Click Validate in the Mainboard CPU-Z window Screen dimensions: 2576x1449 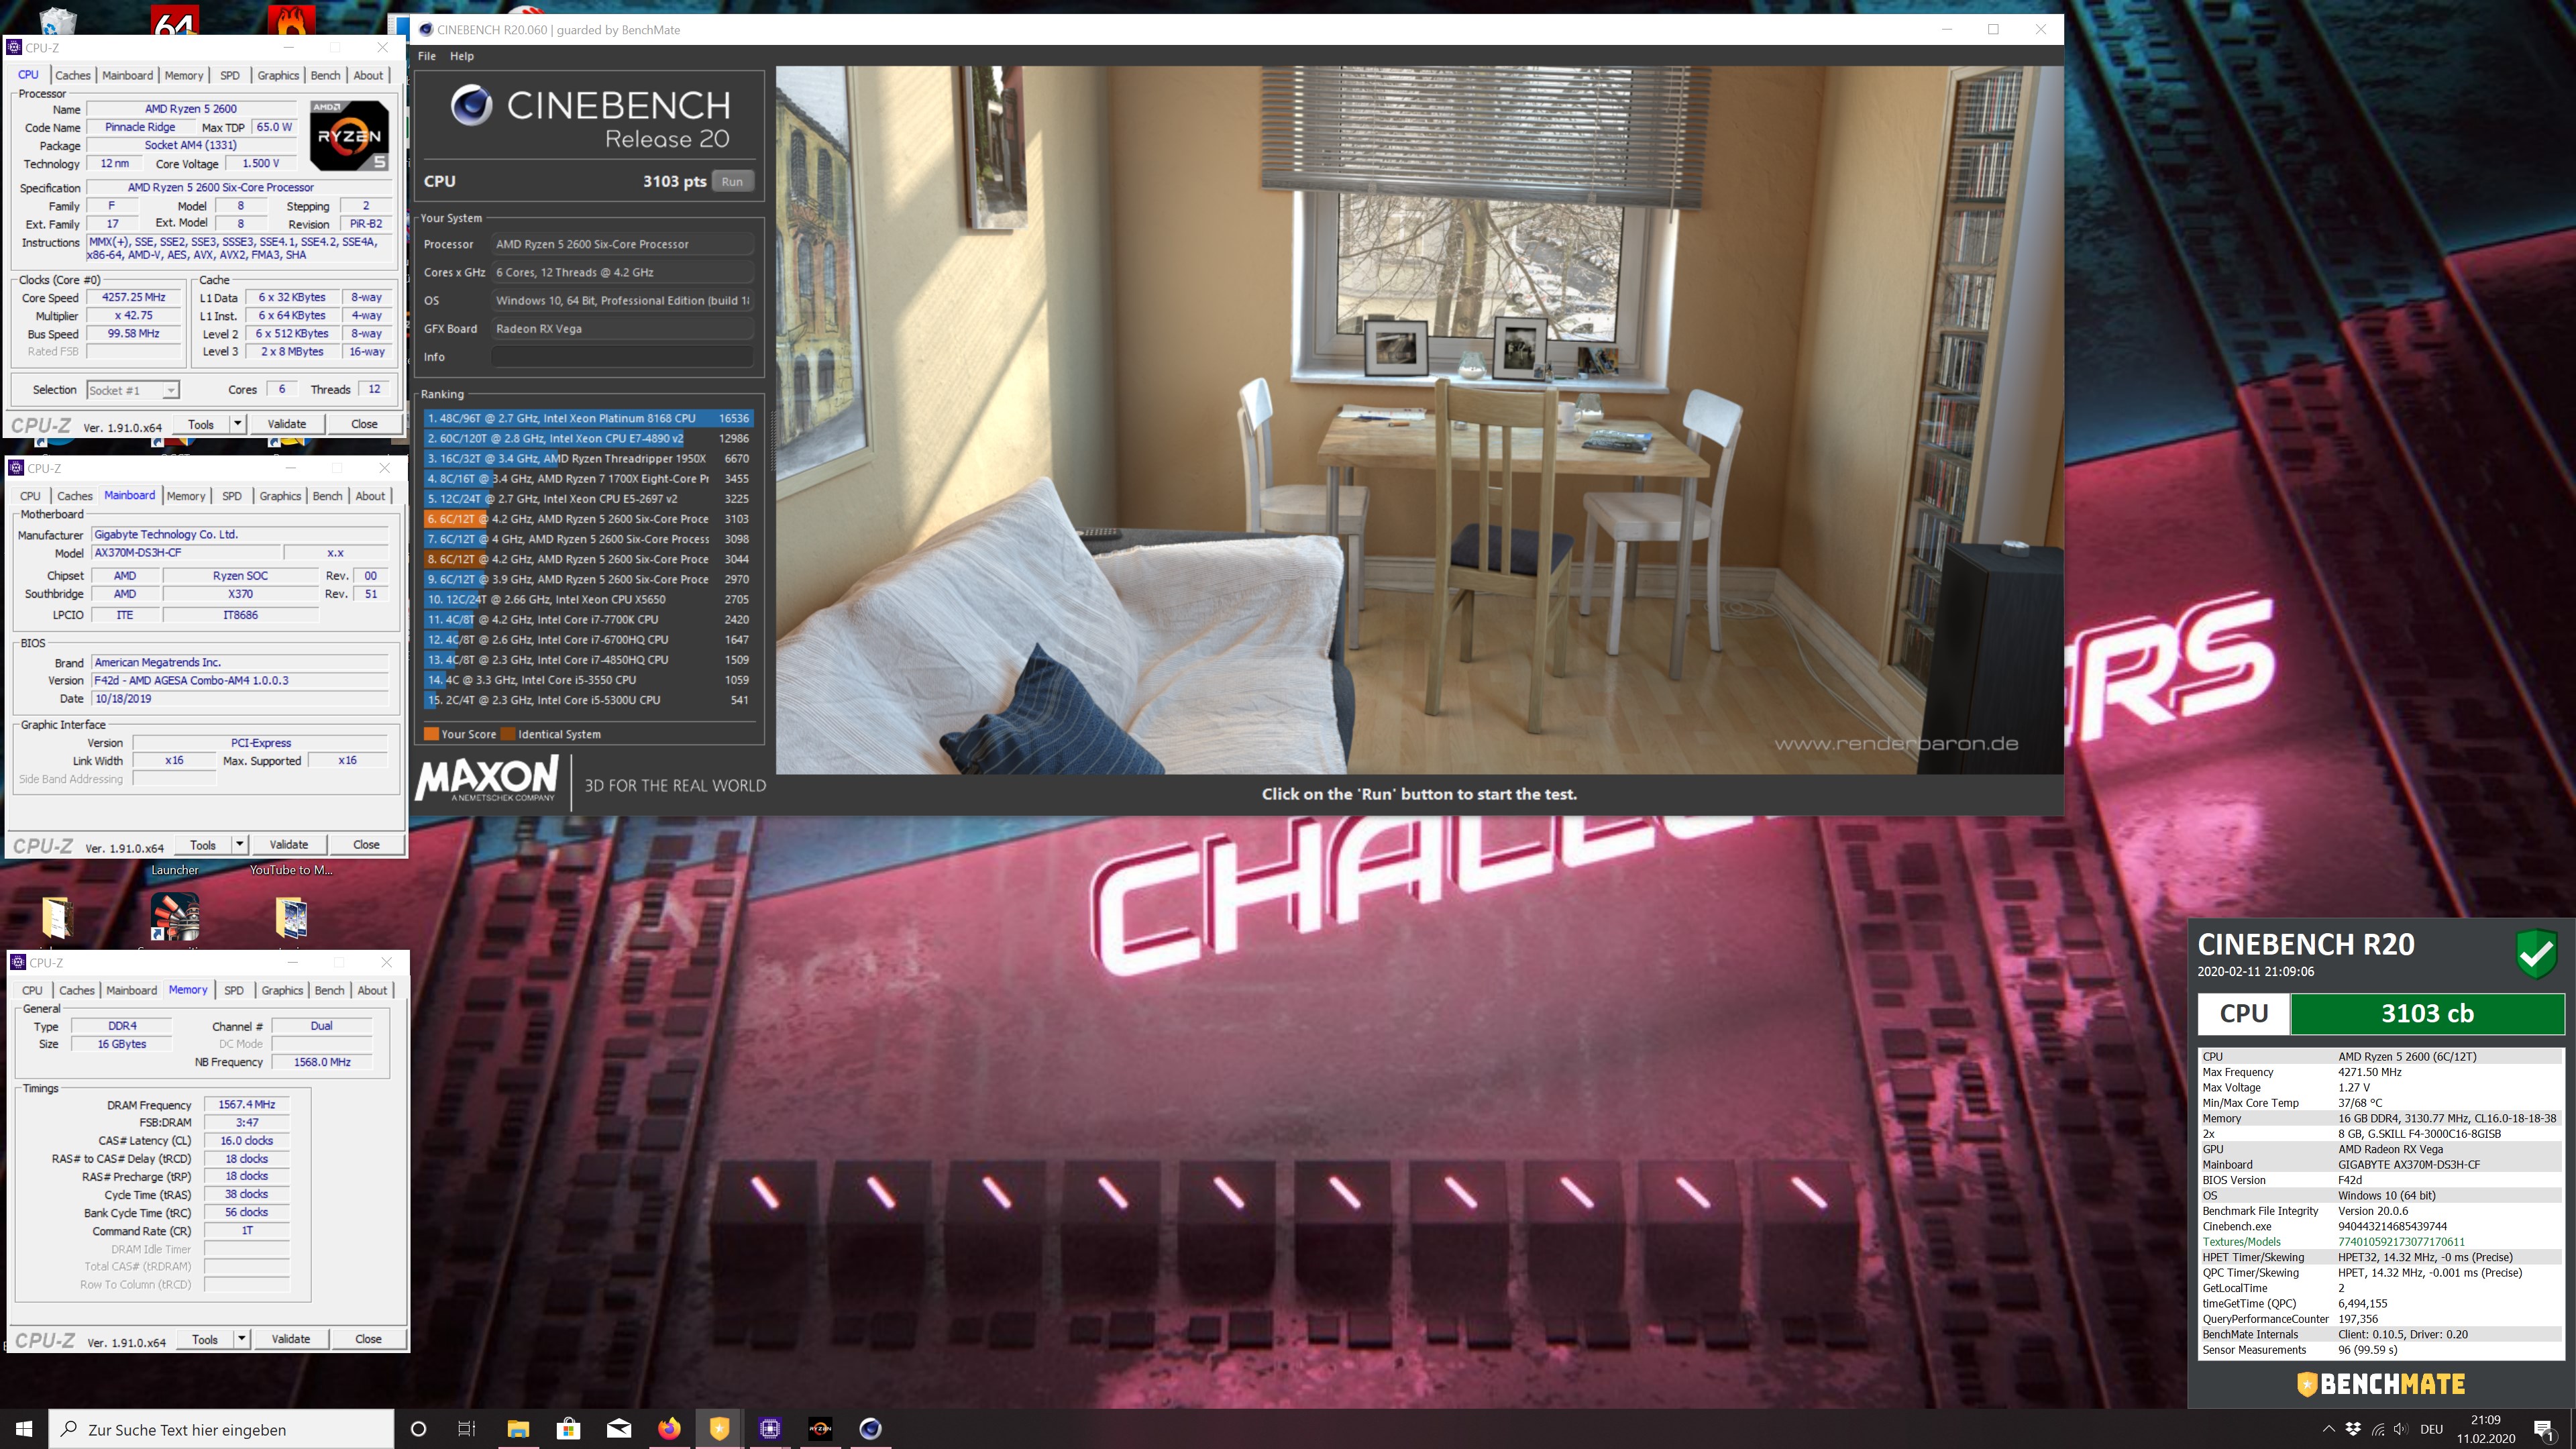(x=289, y=845)
